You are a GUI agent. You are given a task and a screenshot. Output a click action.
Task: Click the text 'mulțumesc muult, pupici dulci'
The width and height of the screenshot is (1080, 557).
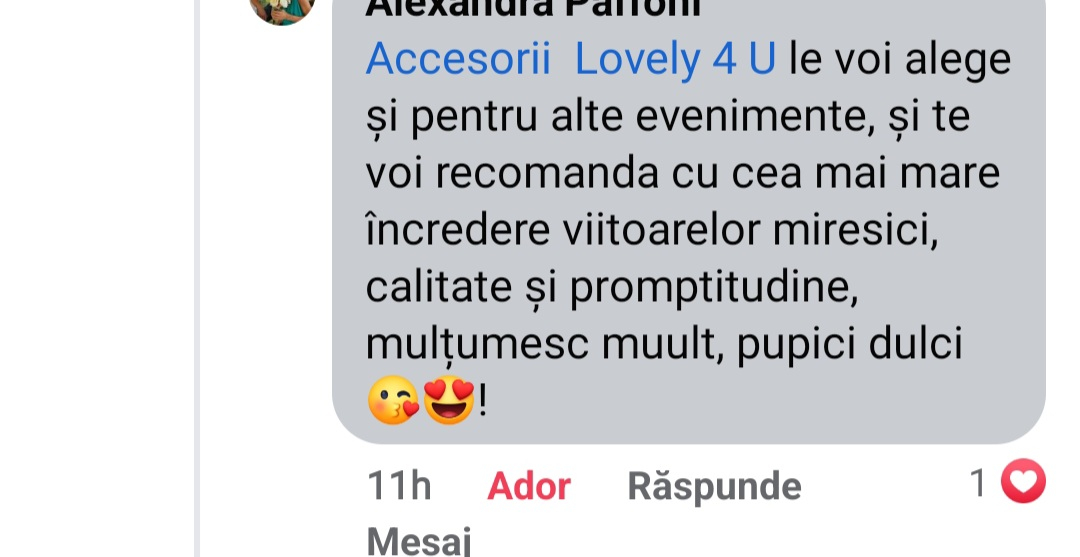pos(664,344)
